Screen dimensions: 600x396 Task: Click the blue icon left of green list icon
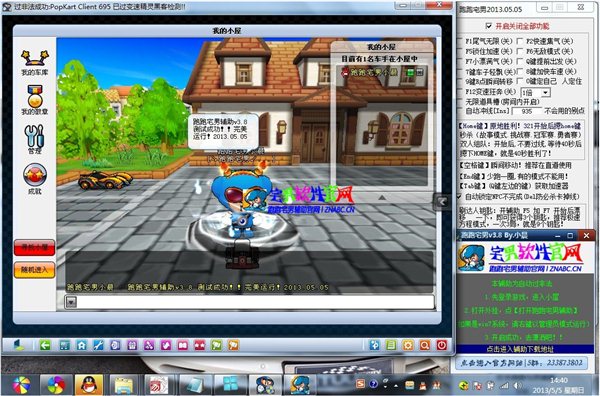(x=374, y=345)
